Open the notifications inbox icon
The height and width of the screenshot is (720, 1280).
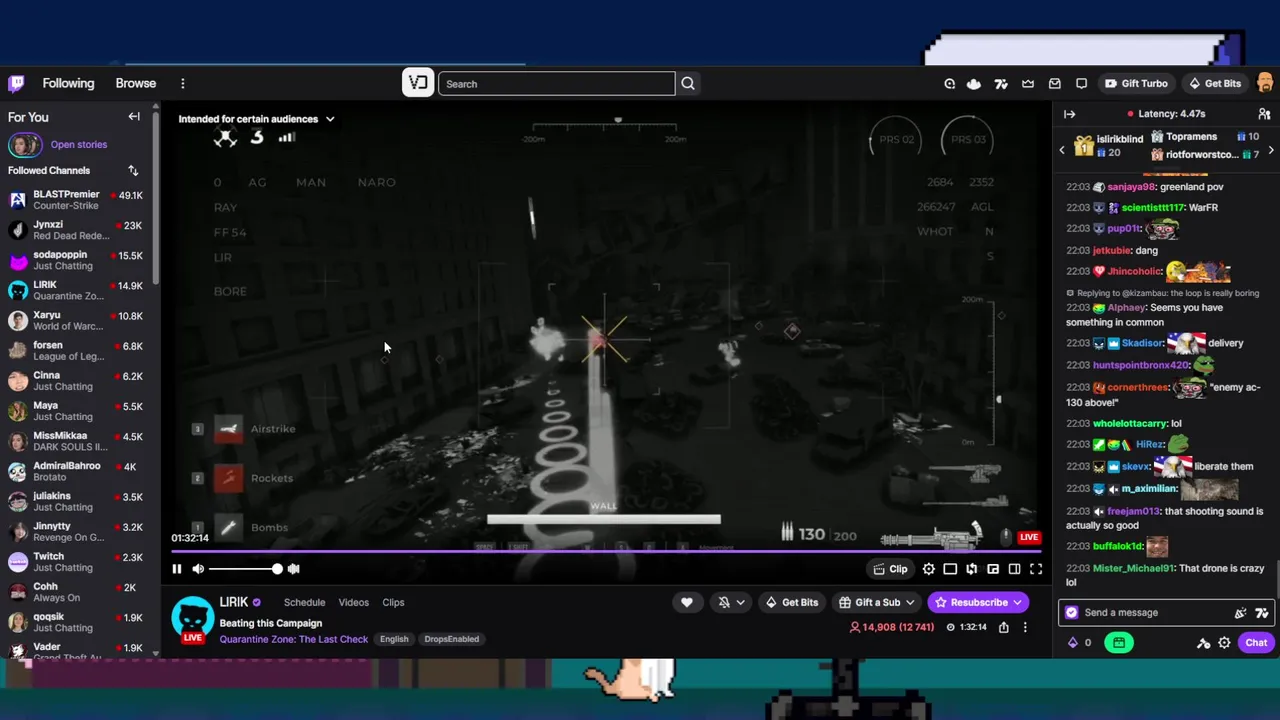pos(1055,84)
